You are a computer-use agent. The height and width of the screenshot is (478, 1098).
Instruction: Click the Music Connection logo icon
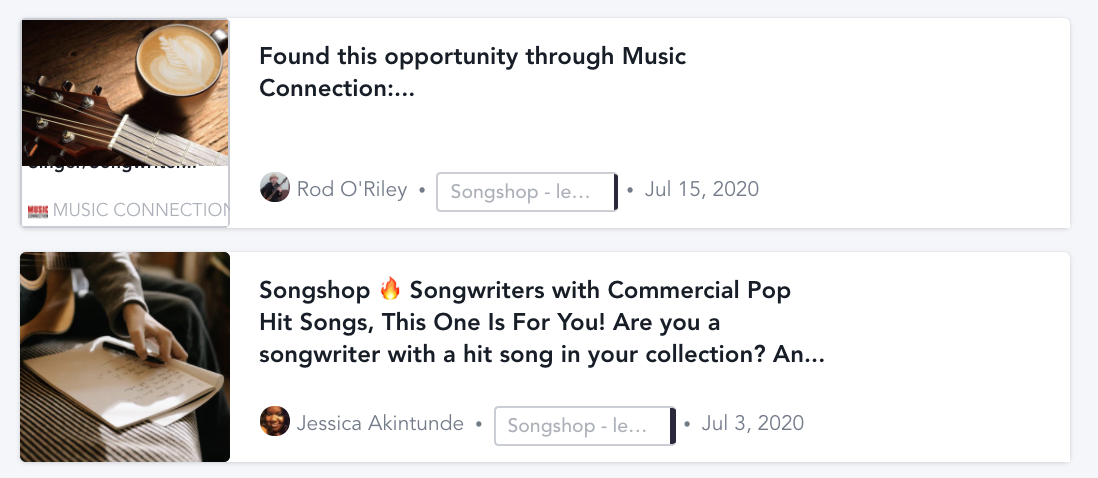point(38,211)
